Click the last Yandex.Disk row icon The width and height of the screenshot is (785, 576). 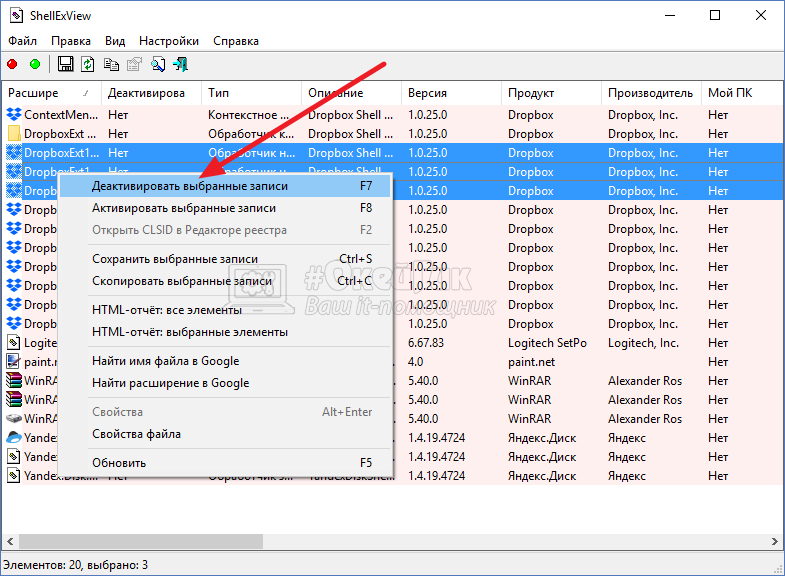click(13, 475)
